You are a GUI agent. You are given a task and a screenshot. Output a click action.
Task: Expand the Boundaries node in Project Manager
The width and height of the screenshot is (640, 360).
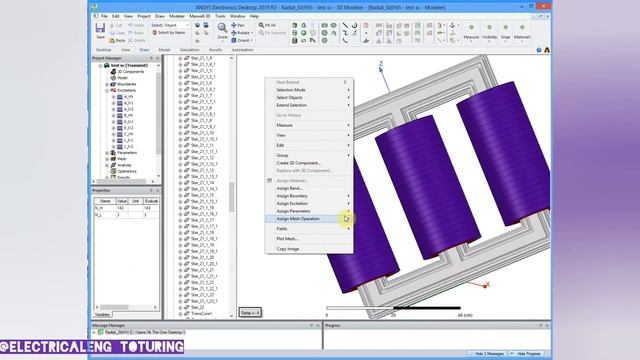pos(107,84)
